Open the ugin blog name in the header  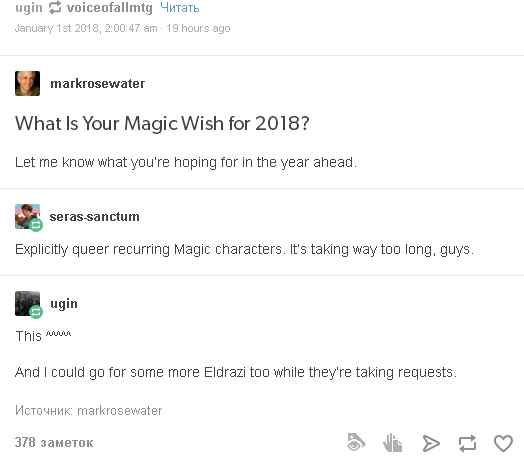pos(29,8)
